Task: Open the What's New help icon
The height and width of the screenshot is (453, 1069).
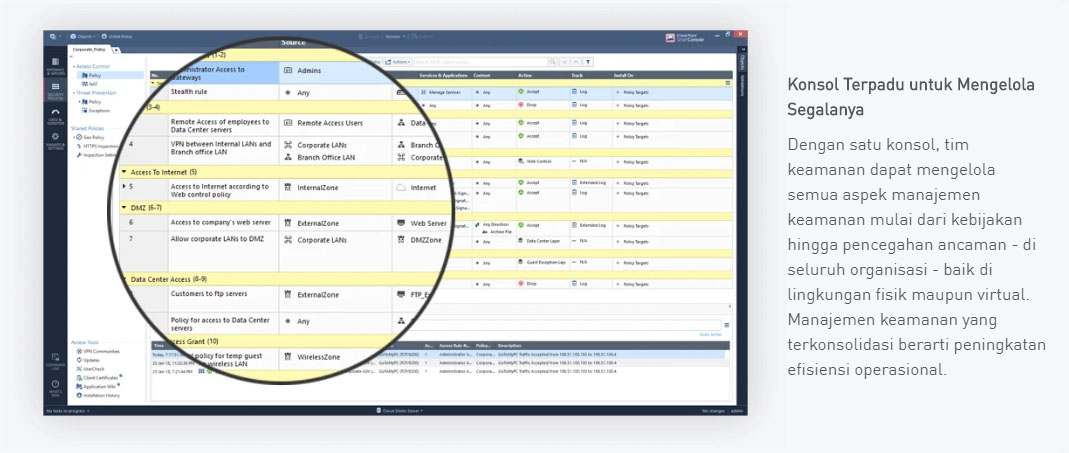Action: pos(55,388)
